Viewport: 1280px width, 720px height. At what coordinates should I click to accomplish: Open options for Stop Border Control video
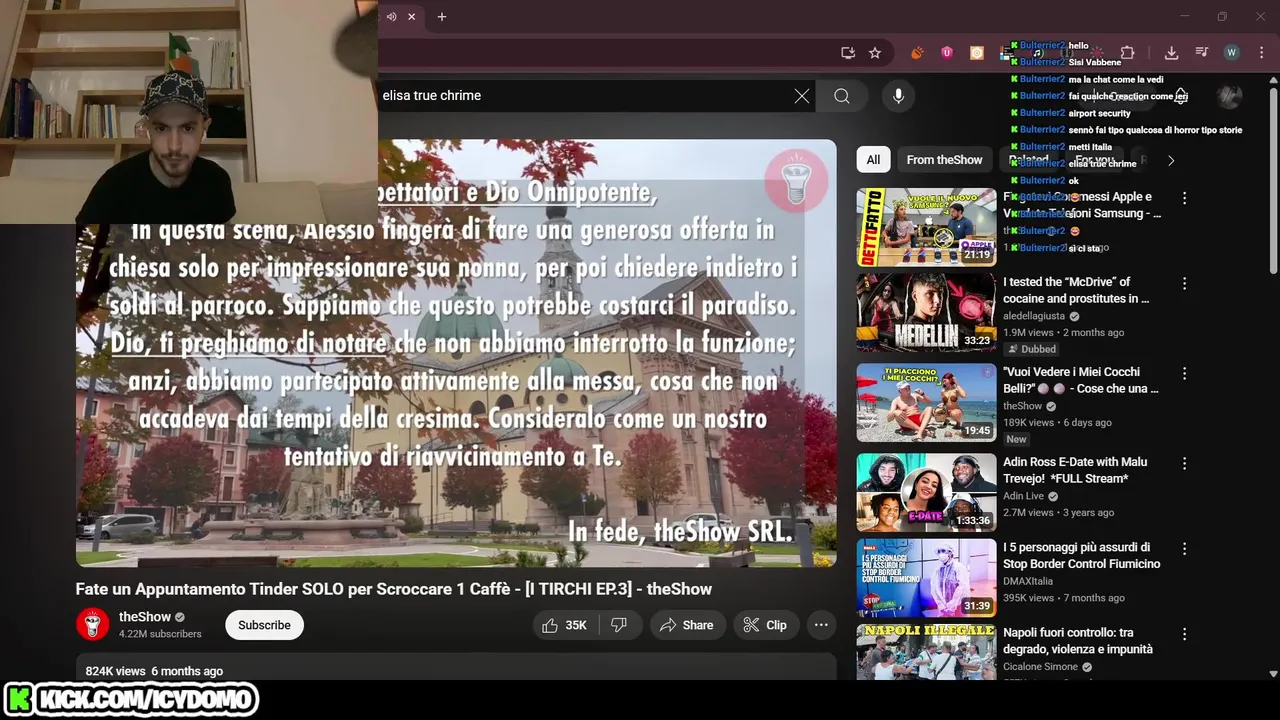coord(1184,549)
